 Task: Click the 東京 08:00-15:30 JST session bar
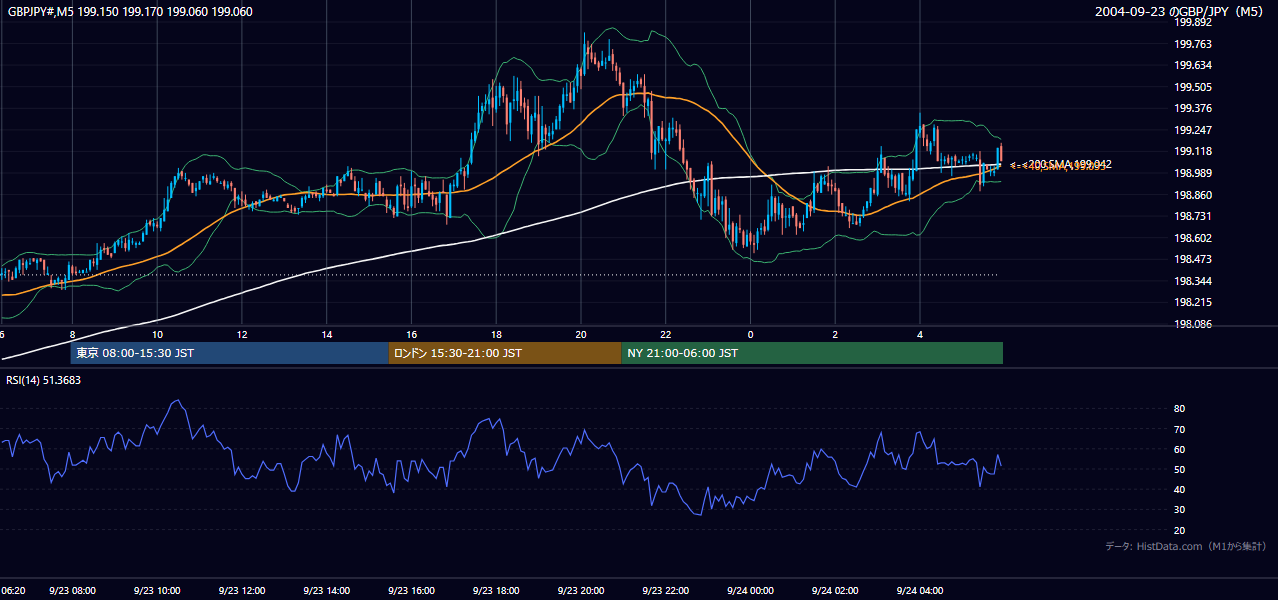tap(229, 353)
